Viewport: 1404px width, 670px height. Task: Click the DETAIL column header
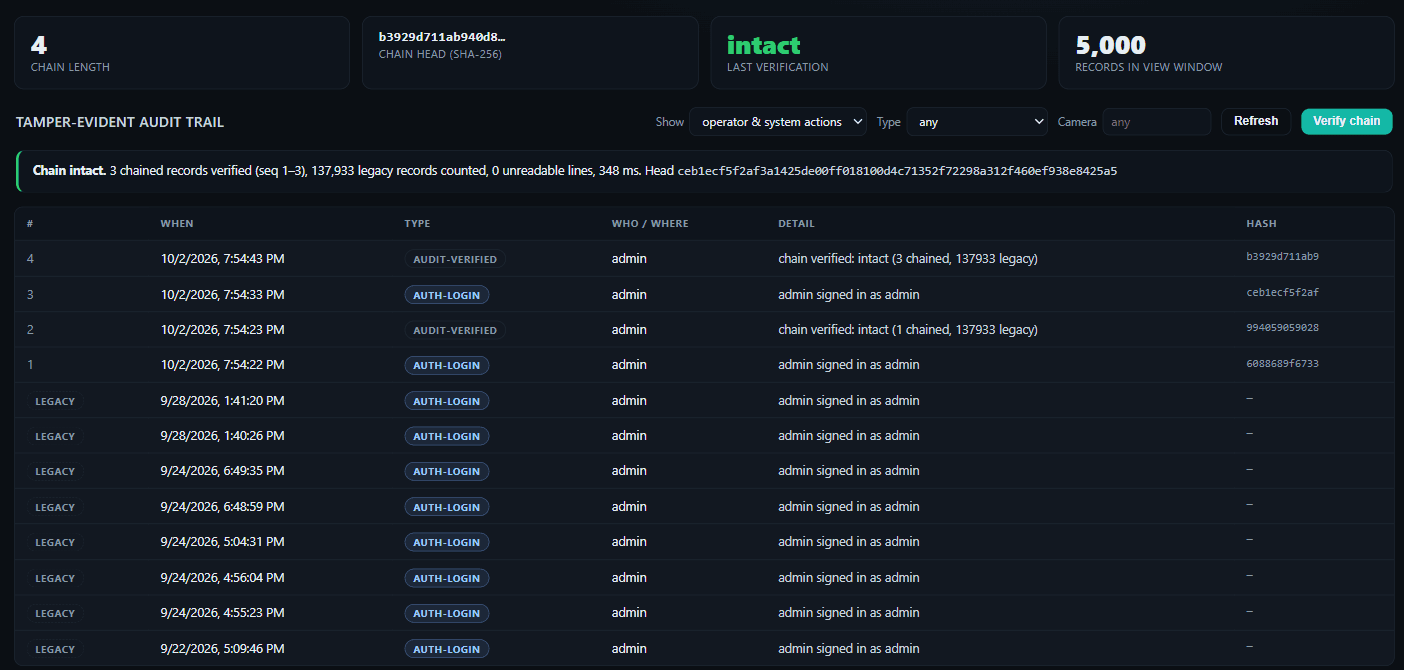[797, 223]
